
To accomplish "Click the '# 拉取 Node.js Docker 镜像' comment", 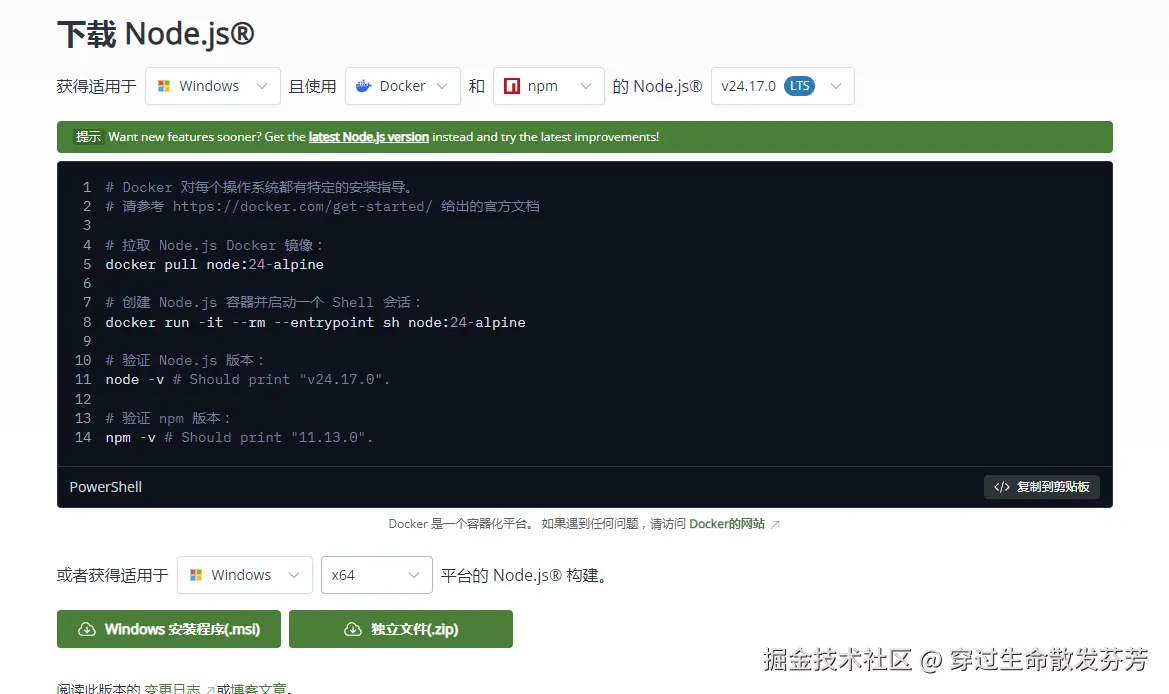I will coord(213,245).
